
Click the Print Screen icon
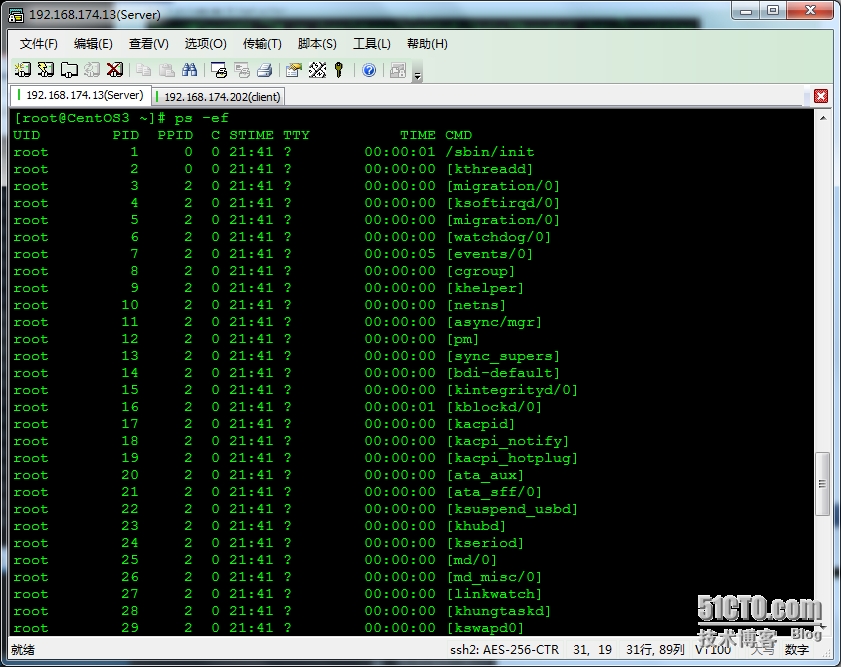219,70
